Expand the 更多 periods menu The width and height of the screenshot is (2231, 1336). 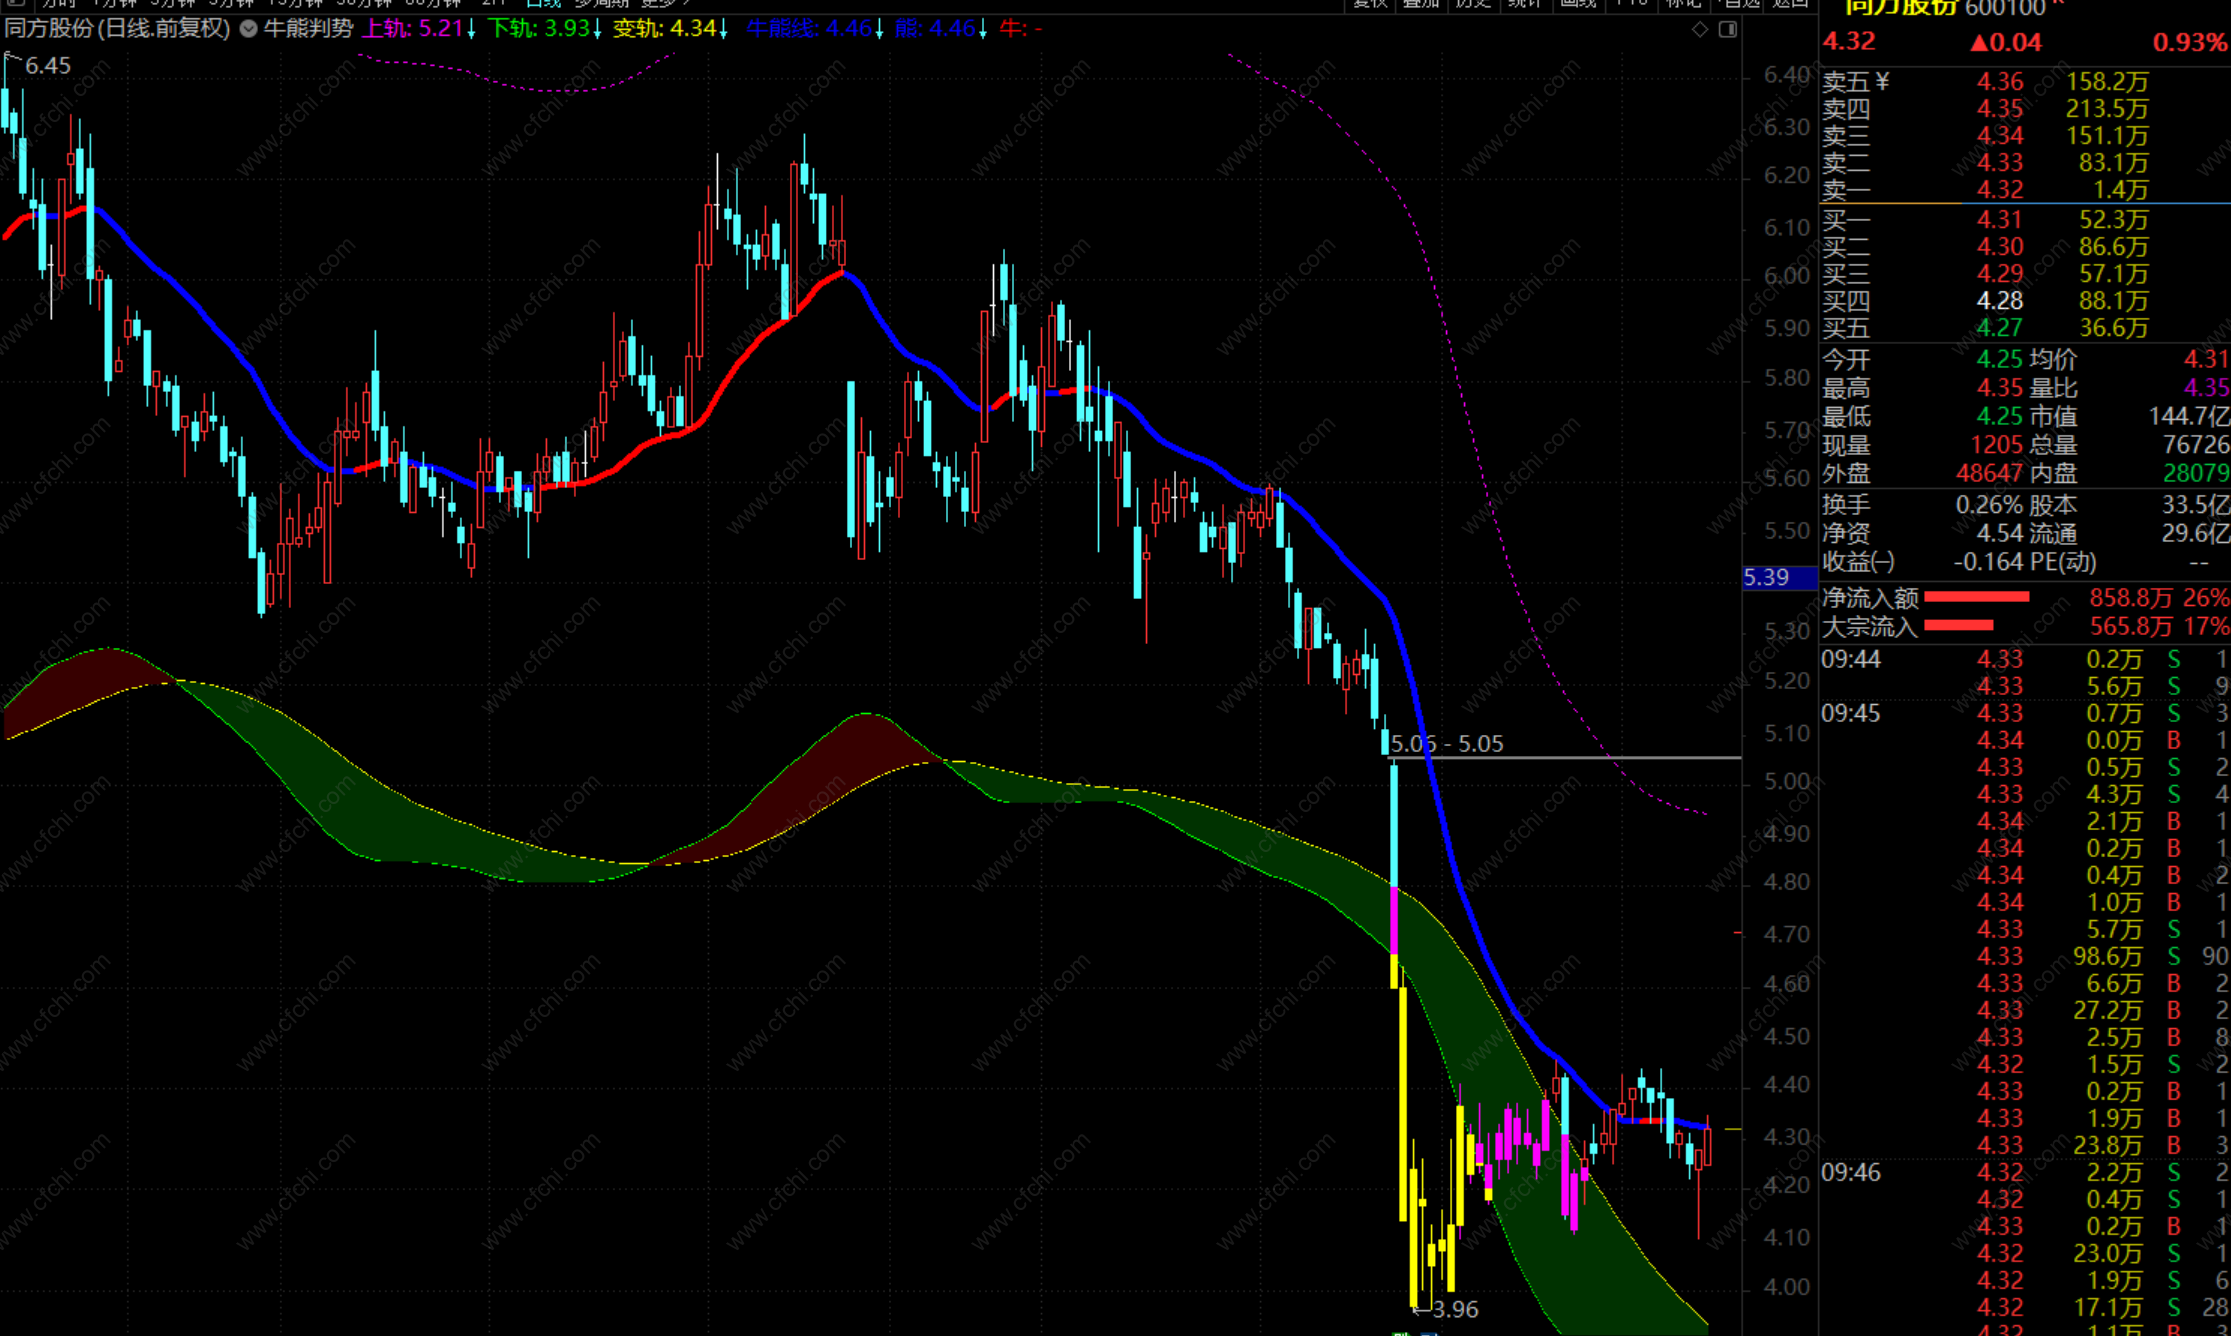[x=664, y=3]
